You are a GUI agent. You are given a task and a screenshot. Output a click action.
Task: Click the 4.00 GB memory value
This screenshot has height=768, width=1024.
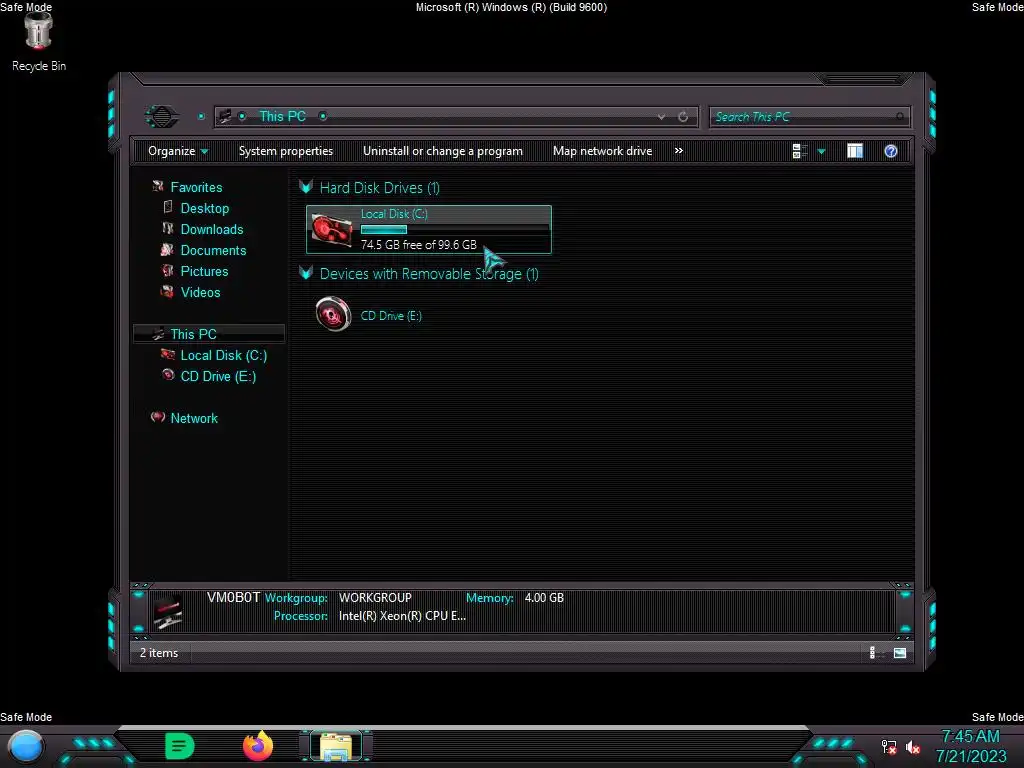click(544, 598)
